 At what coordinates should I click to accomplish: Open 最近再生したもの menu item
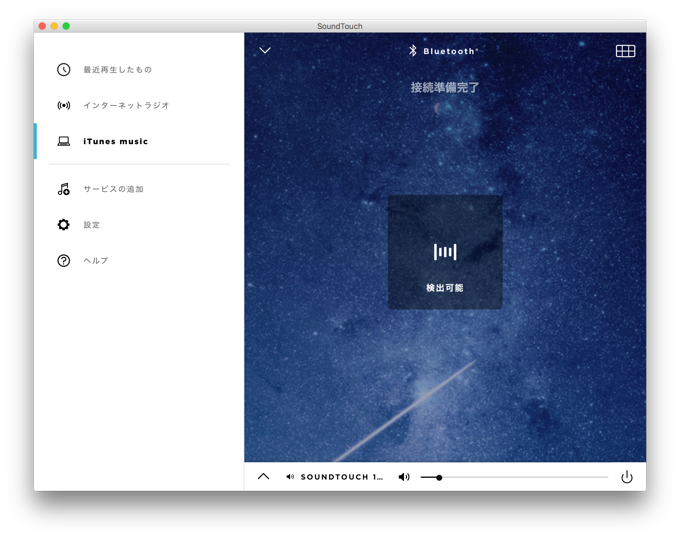tap(117, 70)
